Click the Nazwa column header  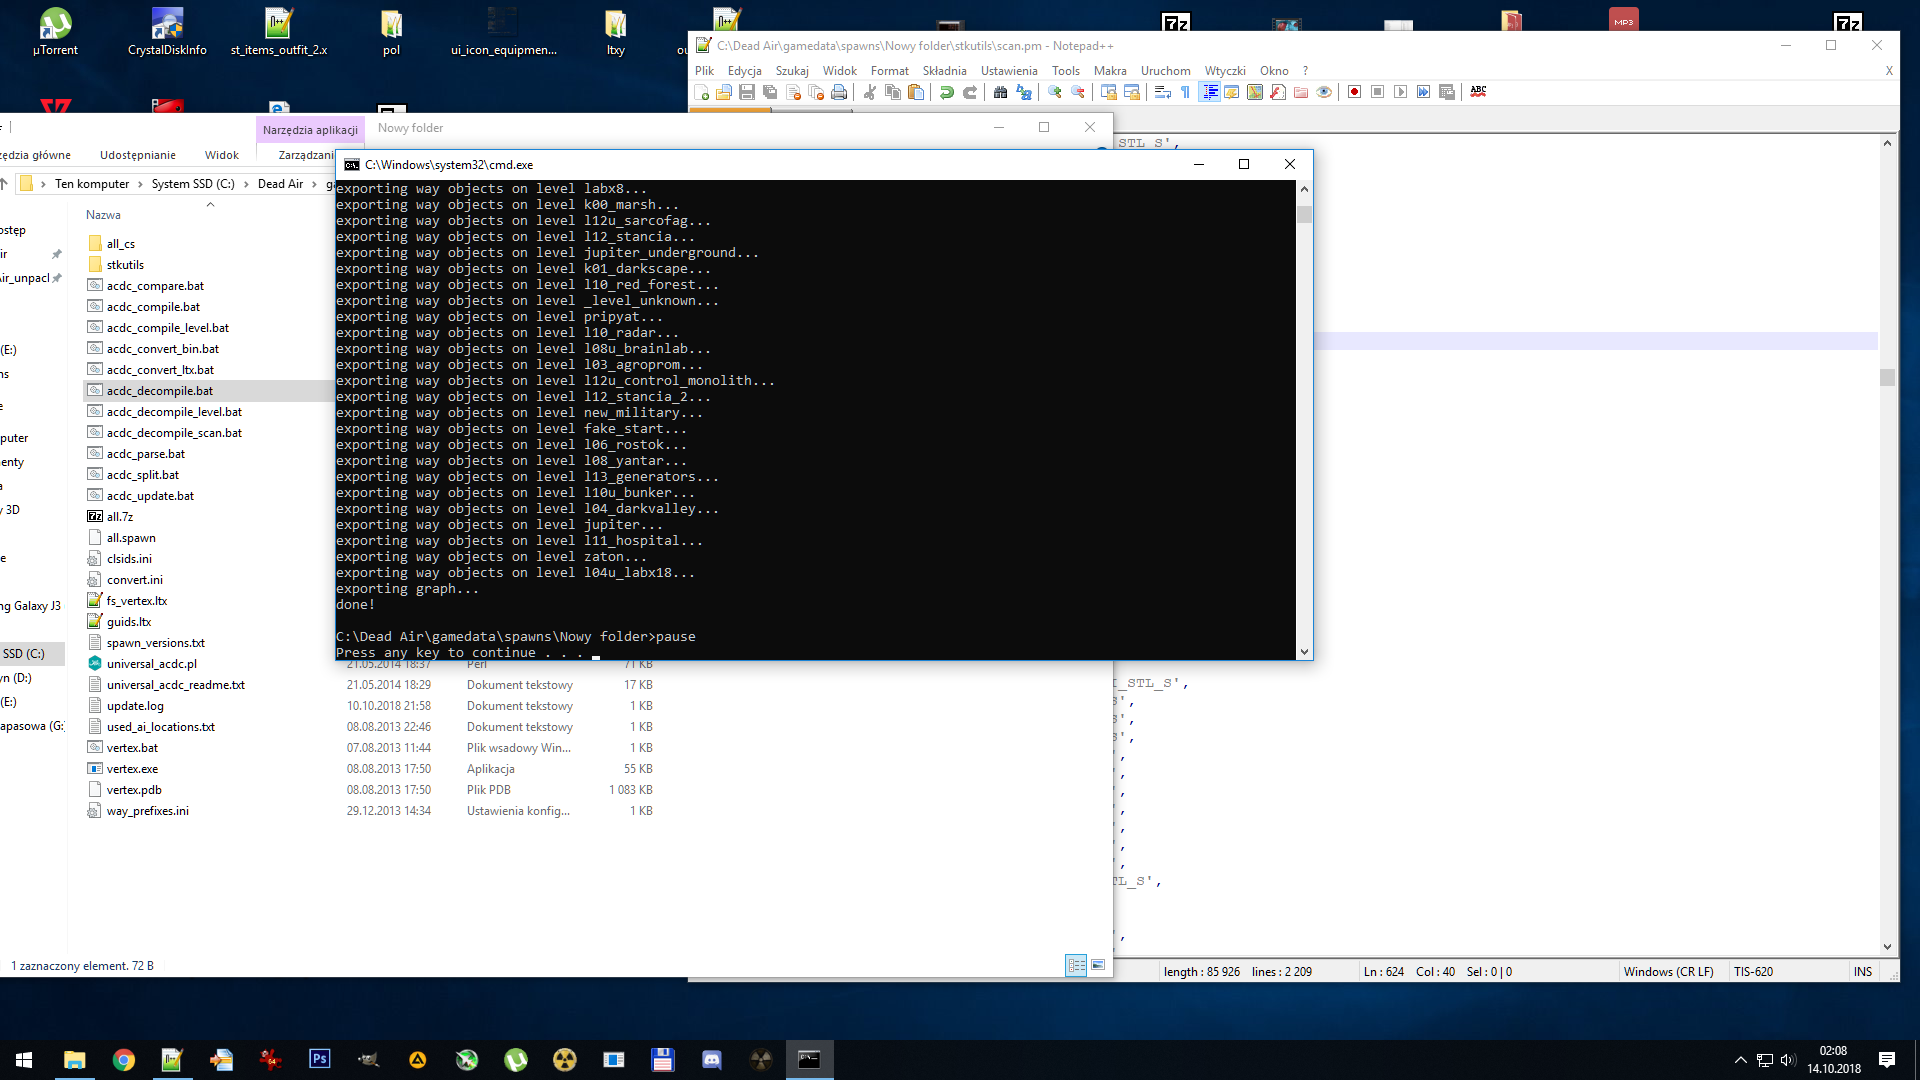coord(103,215)
